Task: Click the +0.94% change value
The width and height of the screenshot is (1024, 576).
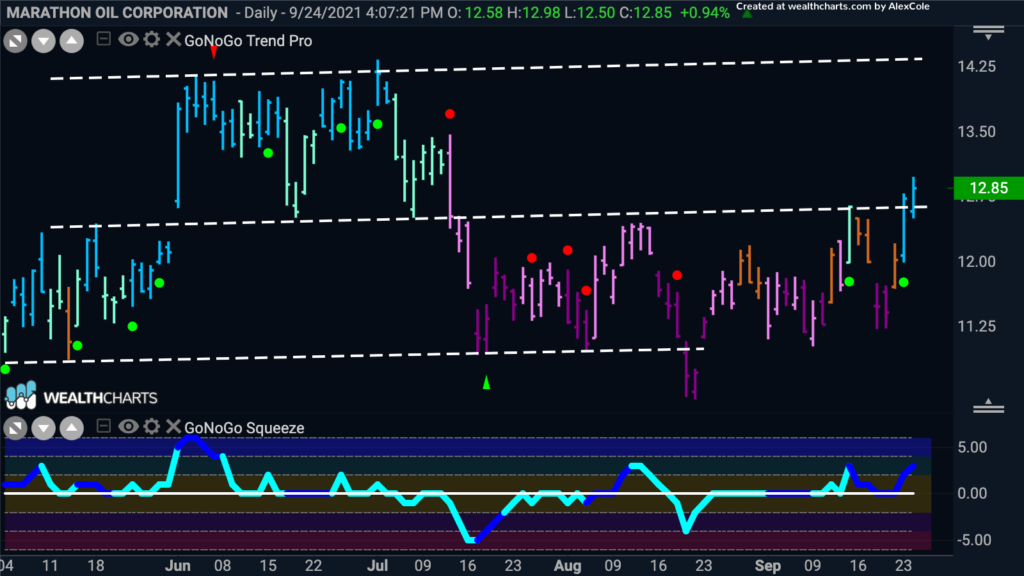Action: (705, 12)
